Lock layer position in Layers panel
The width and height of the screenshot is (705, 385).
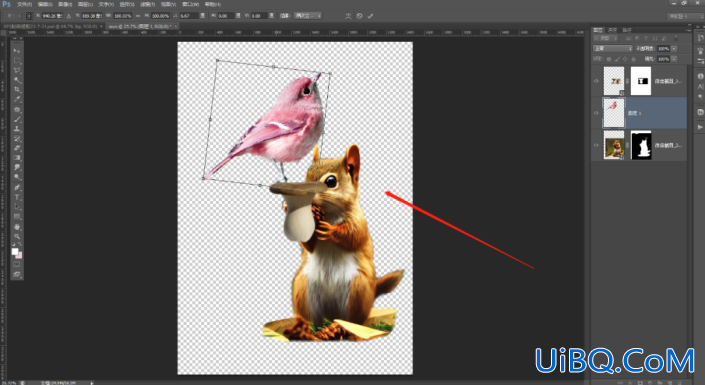(x=625, y=59)
